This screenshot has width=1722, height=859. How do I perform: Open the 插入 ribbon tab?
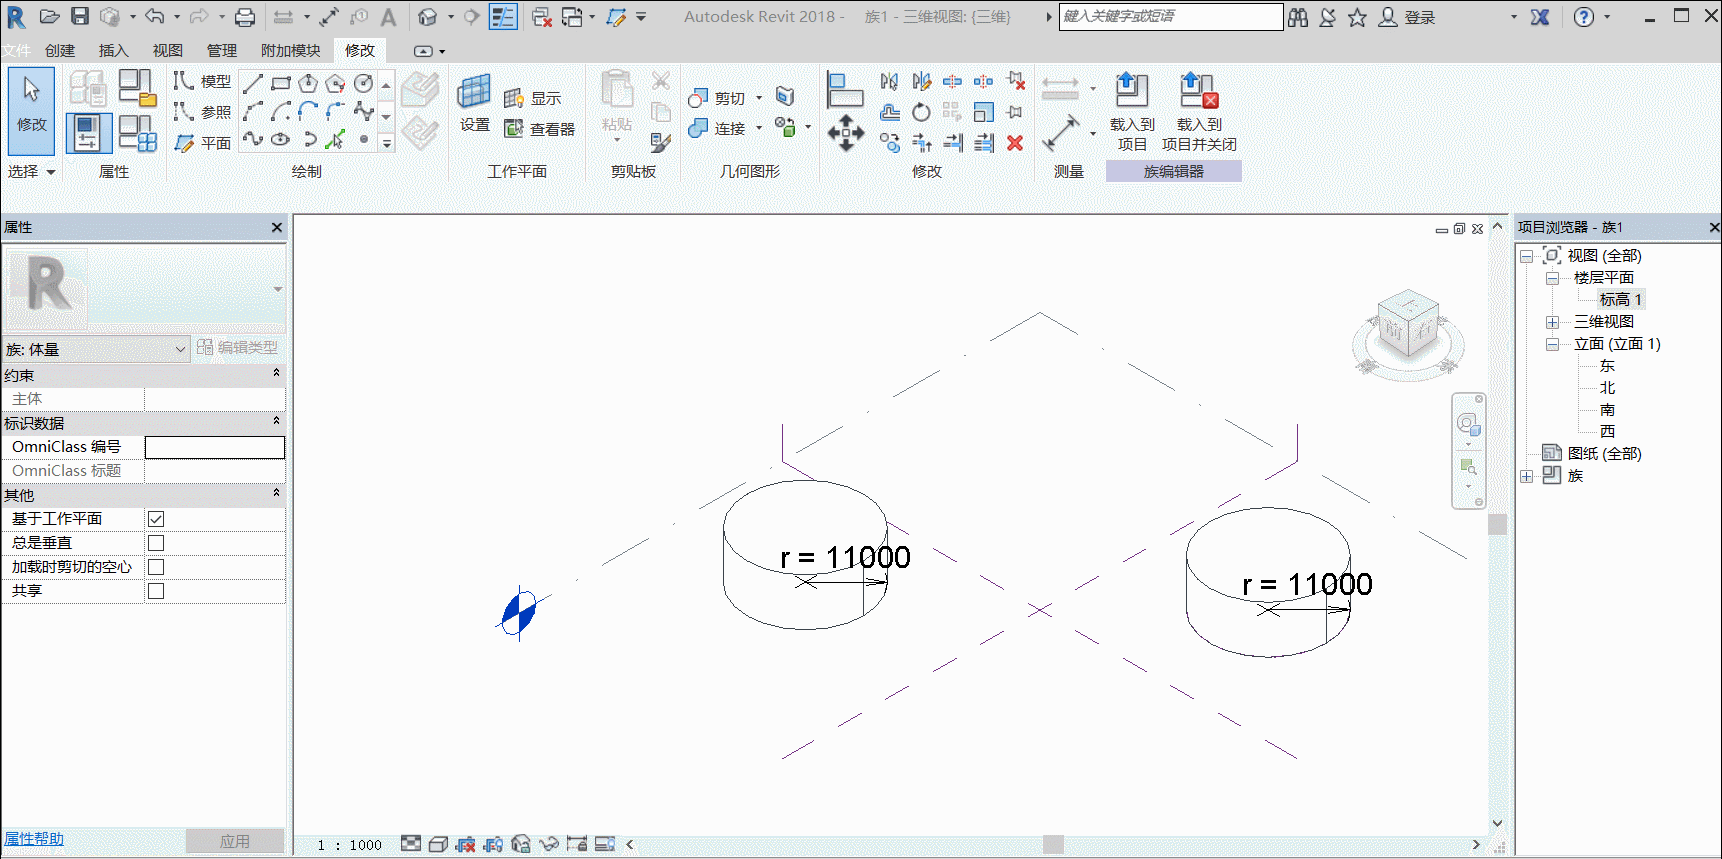pyautogui.click(x=114, y=51)
